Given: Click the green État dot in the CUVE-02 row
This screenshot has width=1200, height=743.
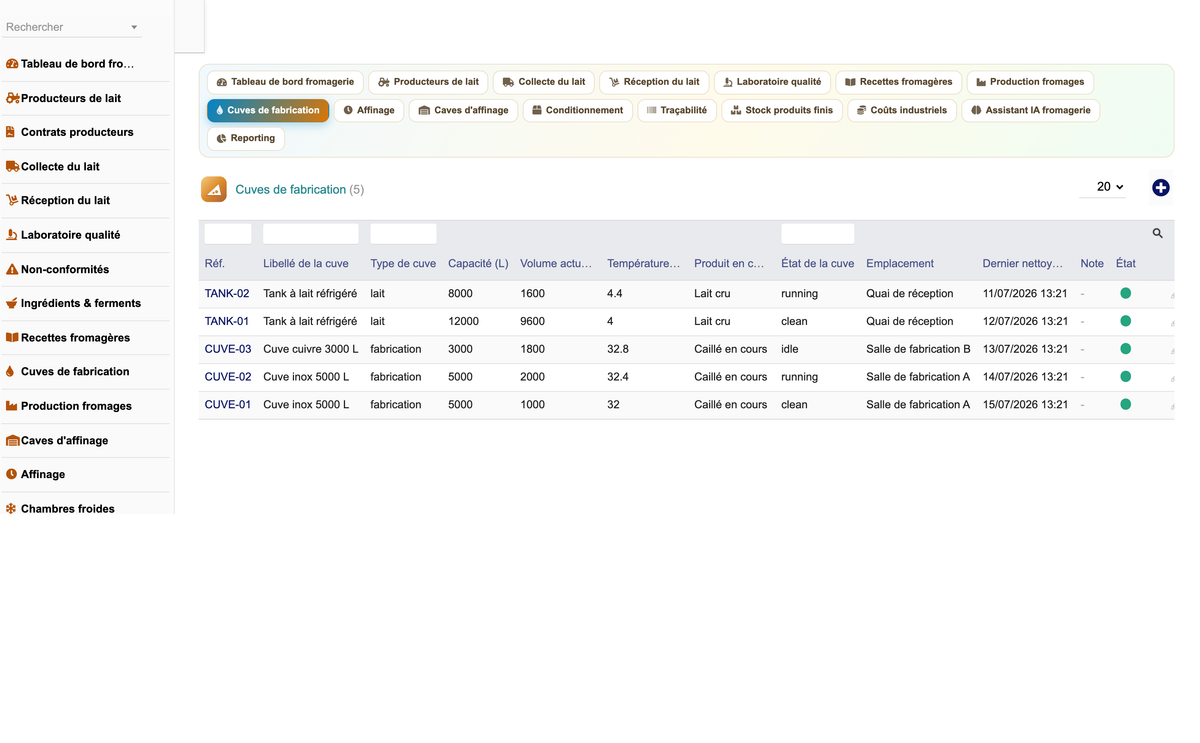Looking at the screenshot, I should (1125, 377).
